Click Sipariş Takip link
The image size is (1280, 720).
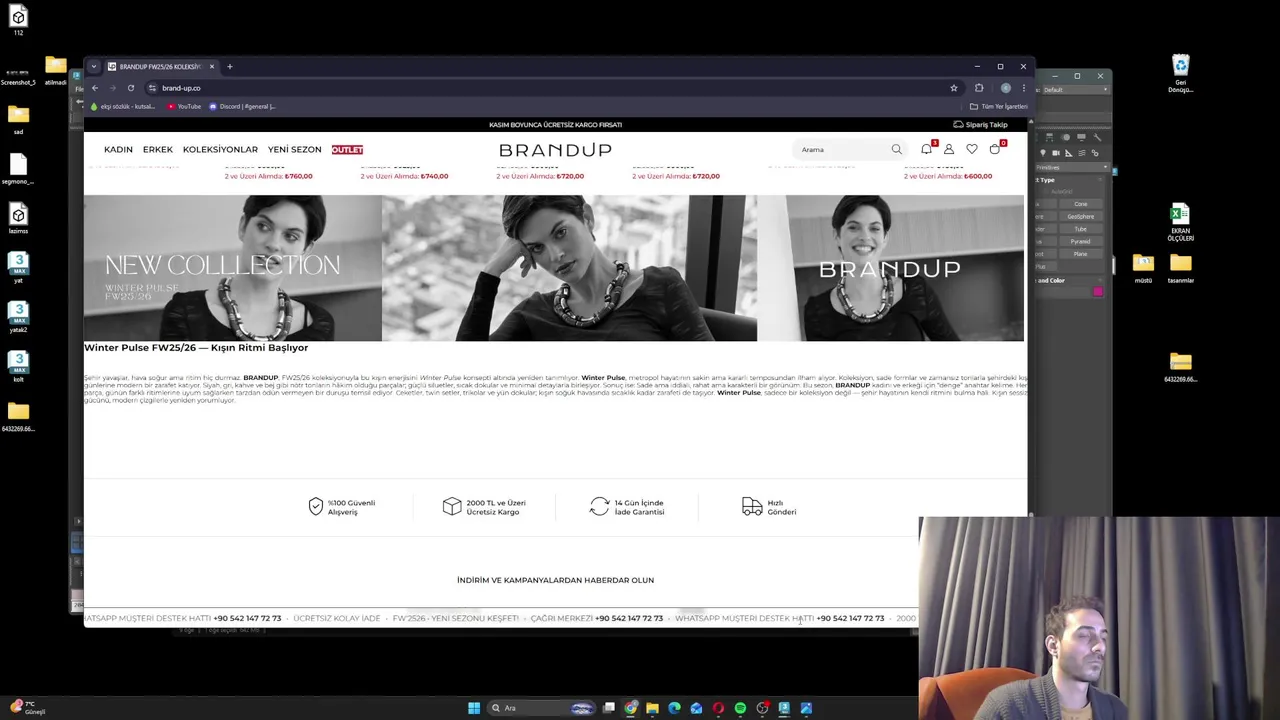pyautogui.click(x=980, y=125)
